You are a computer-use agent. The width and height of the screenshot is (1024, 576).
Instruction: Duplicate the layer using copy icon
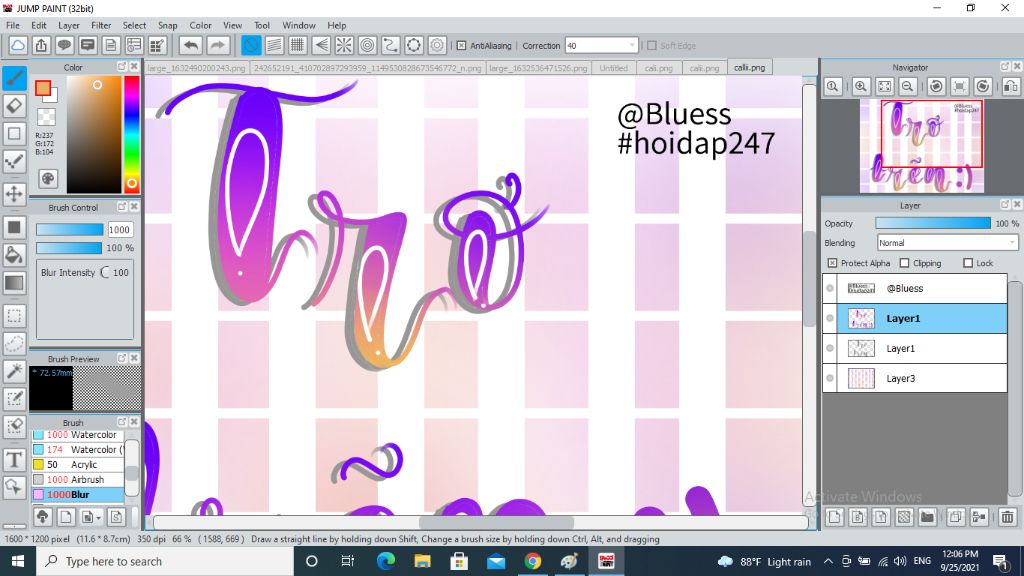tap(955, 517)
